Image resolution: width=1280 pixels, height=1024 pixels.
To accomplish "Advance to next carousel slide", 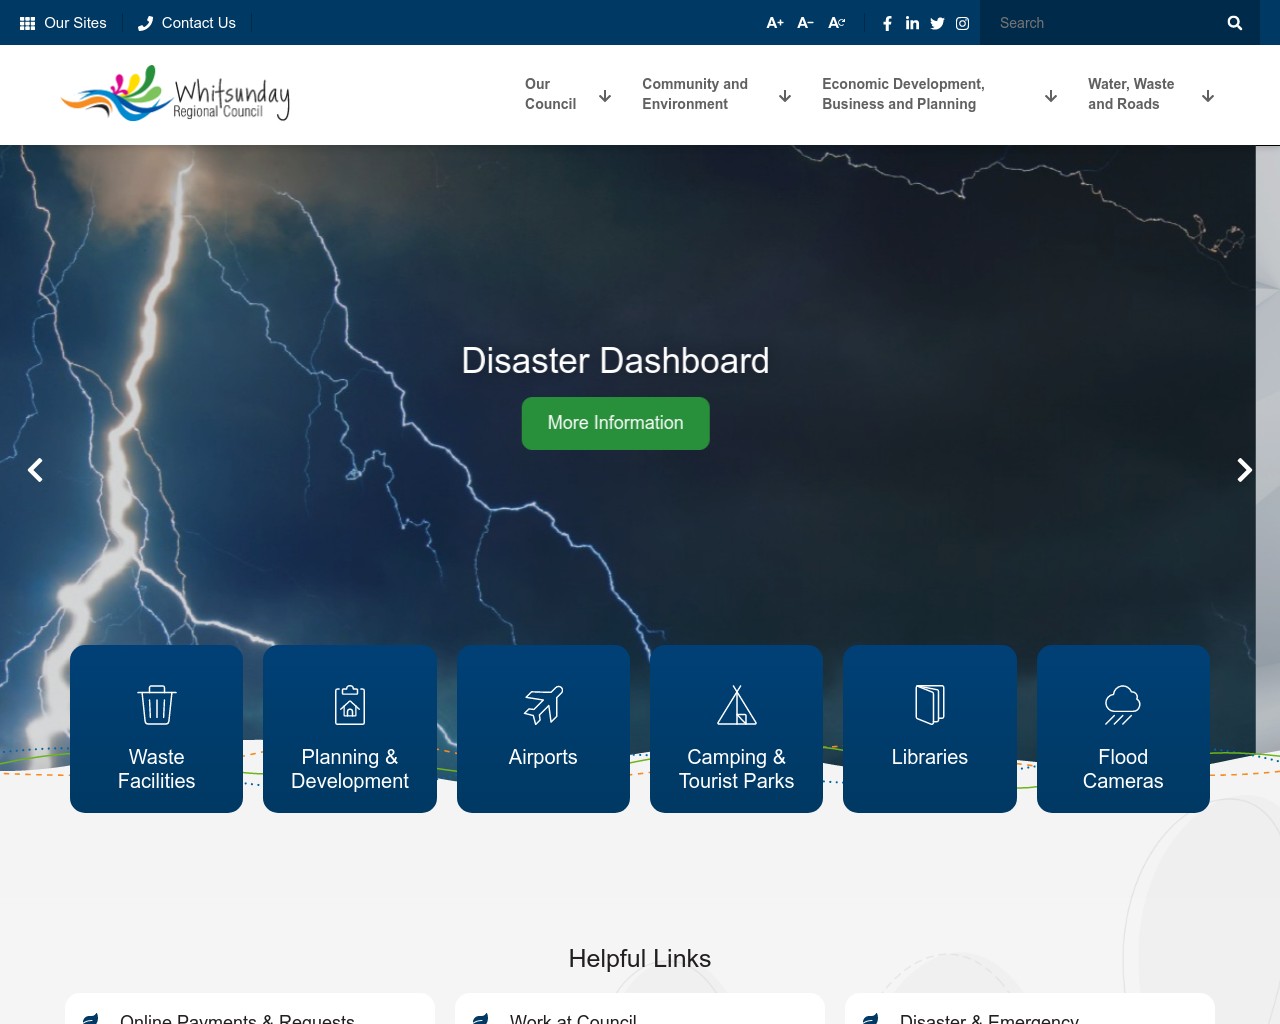I will click(1244, 470).
